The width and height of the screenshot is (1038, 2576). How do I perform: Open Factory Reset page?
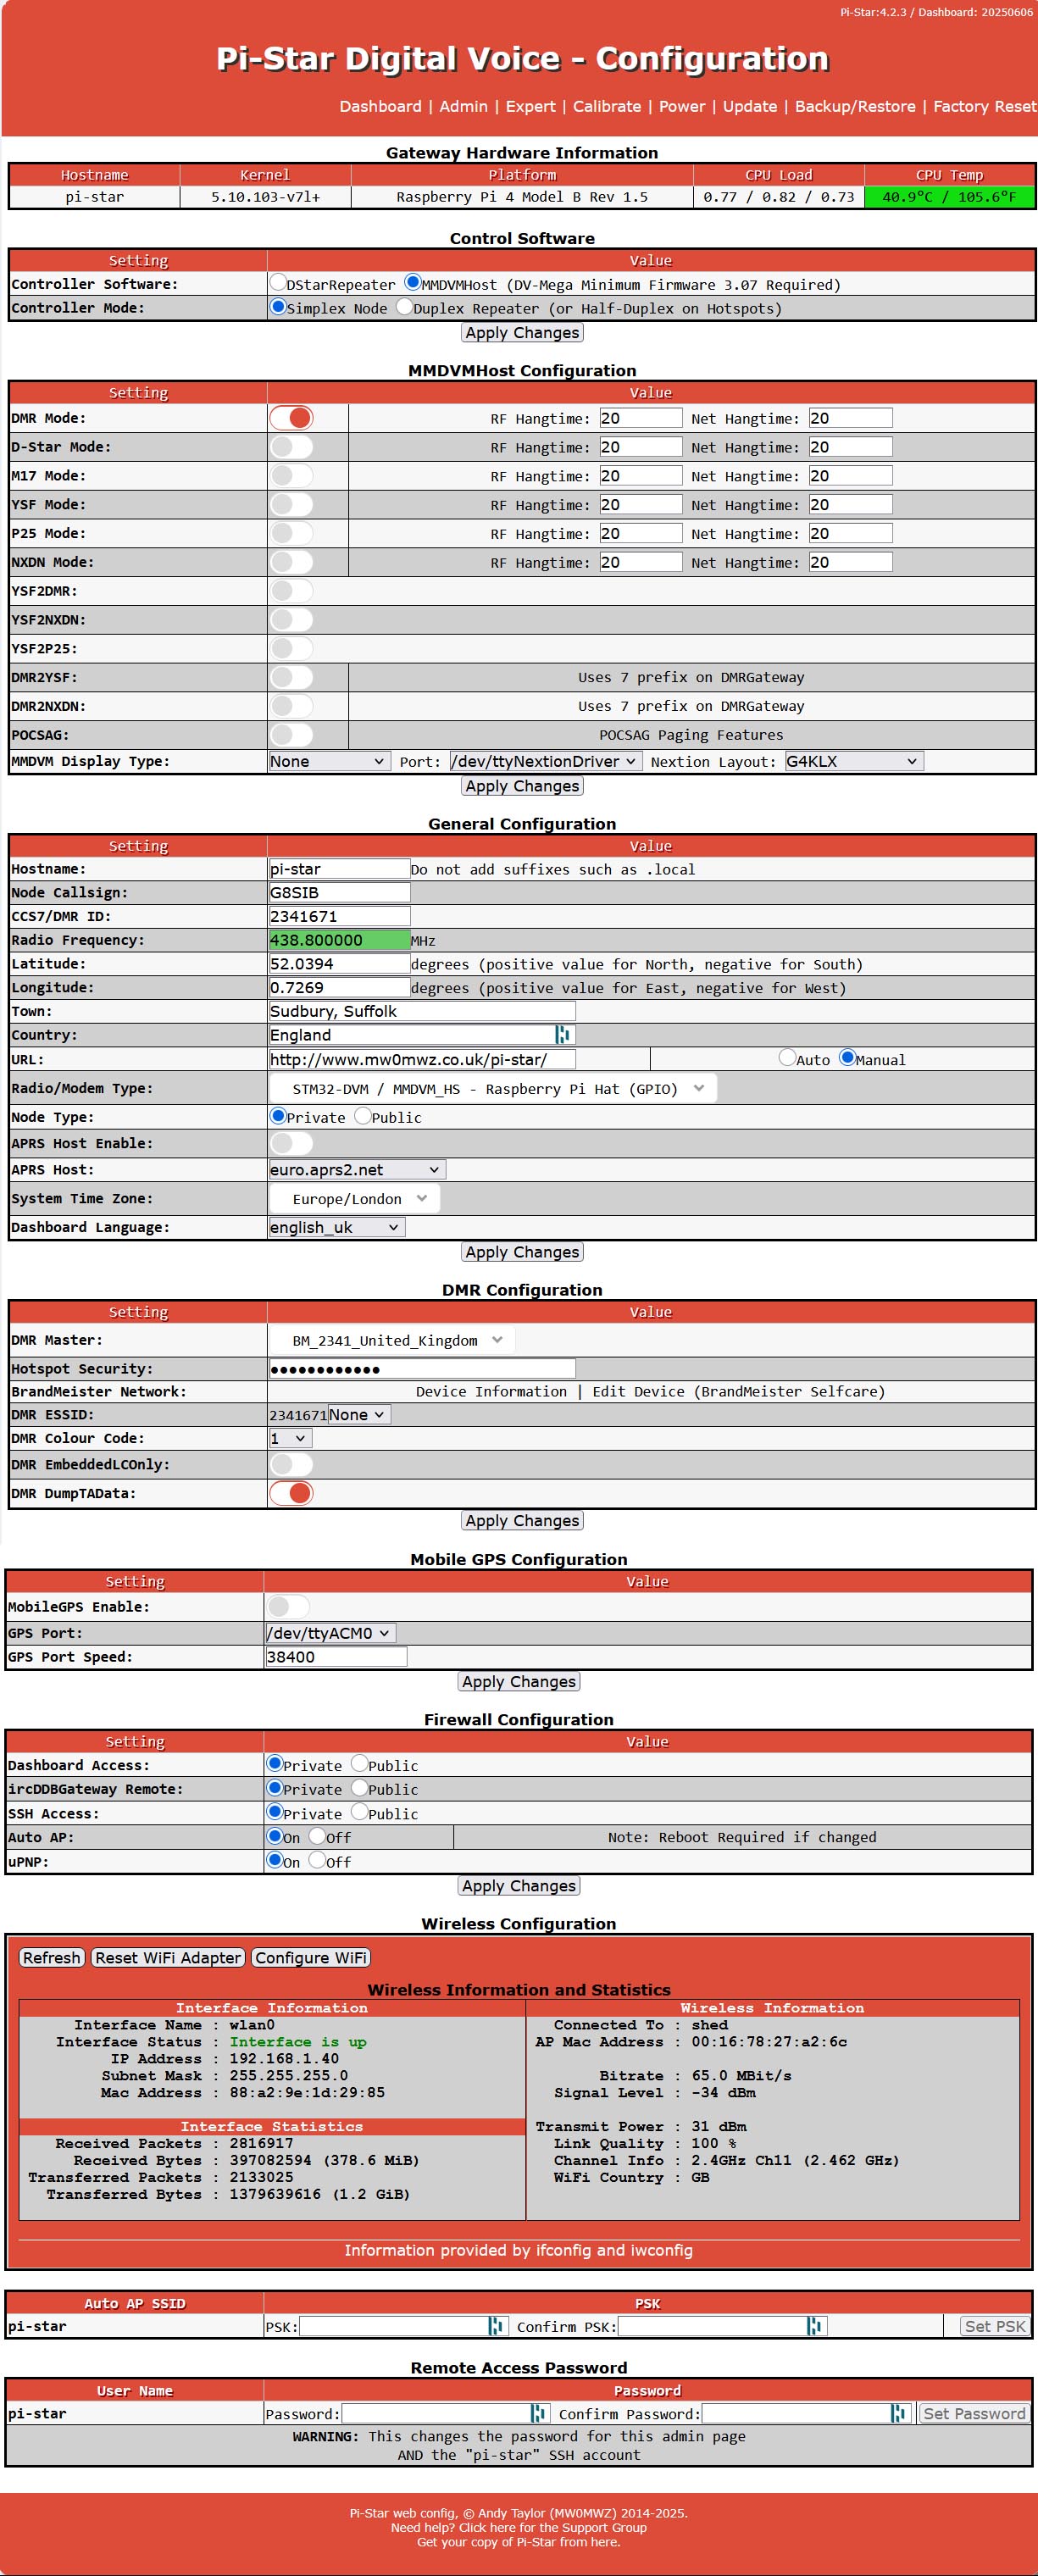[x=984, y=106]
